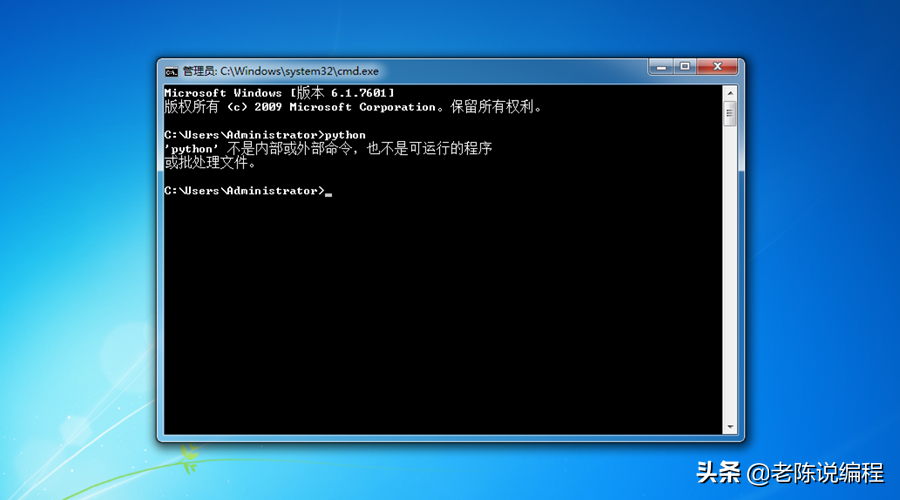
Task: Maximize the cmd.exe window
Action: tap(685, 67)
